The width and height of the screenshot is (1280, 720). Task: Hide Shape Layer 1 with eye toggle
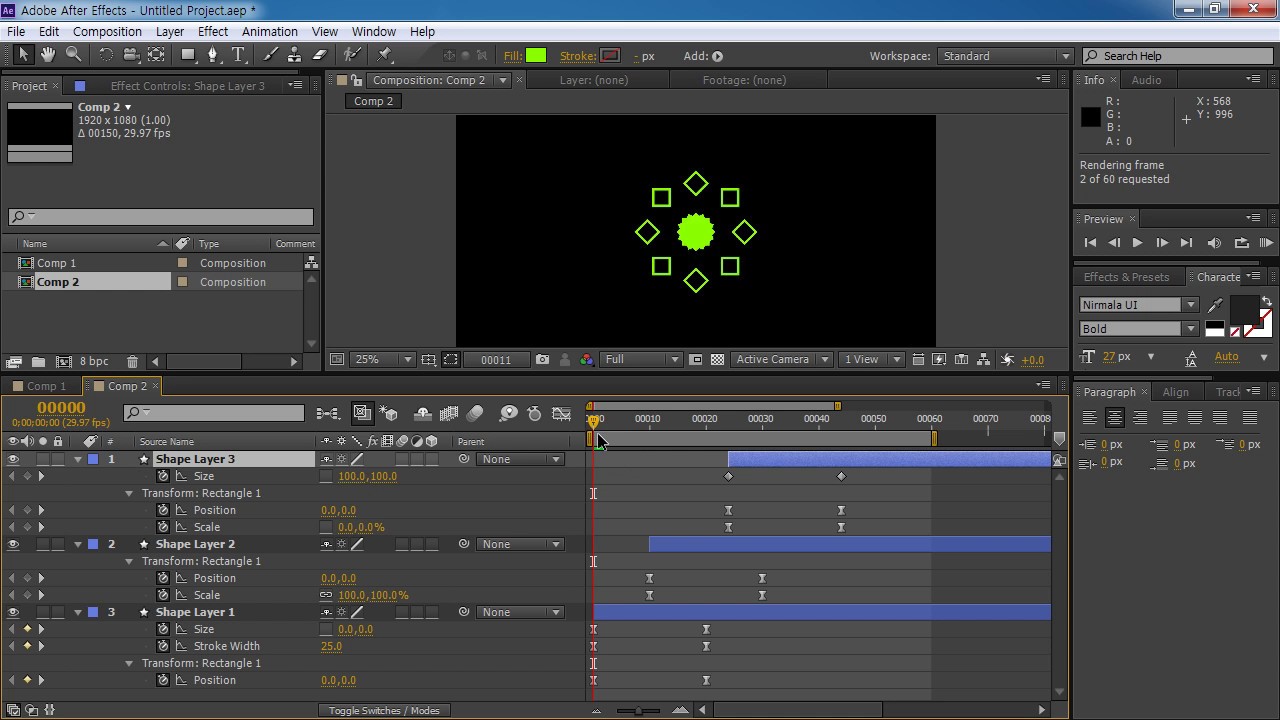(13, 612)
